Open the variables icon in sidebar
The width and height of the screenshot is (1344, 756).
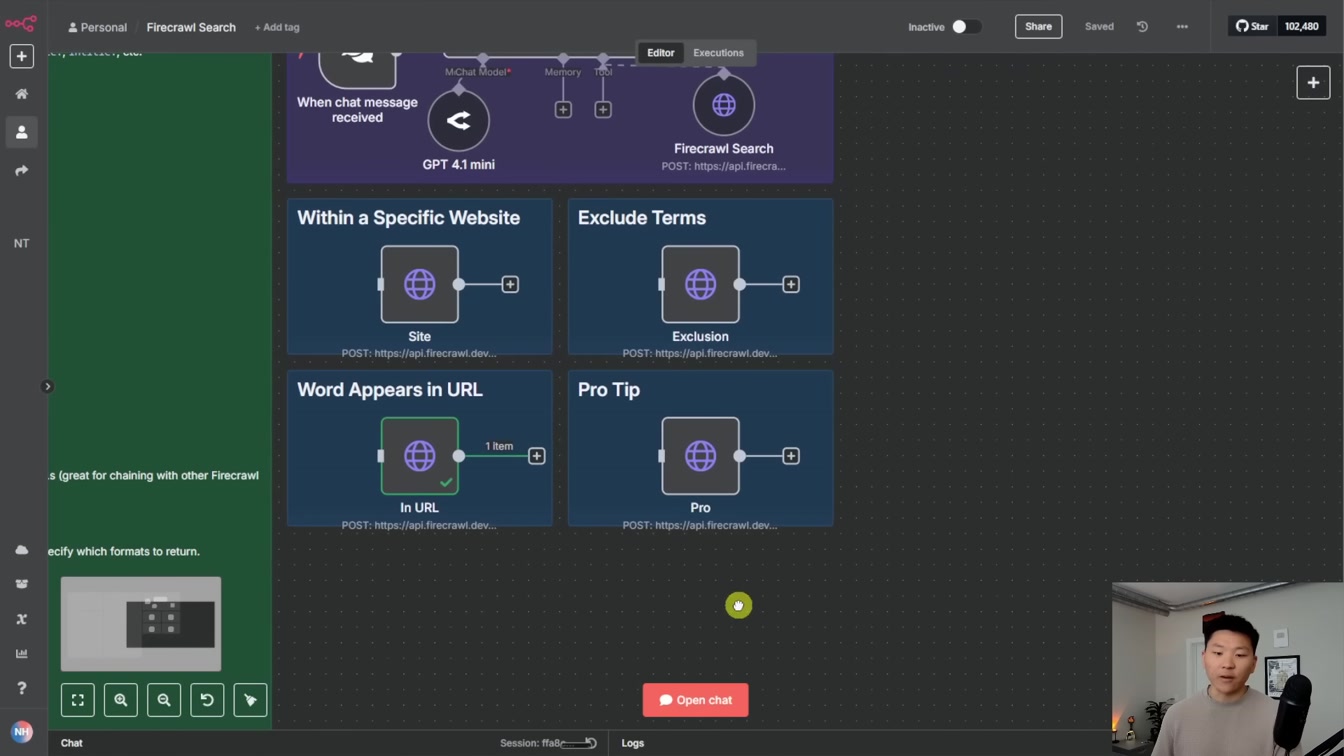point(21,619)
